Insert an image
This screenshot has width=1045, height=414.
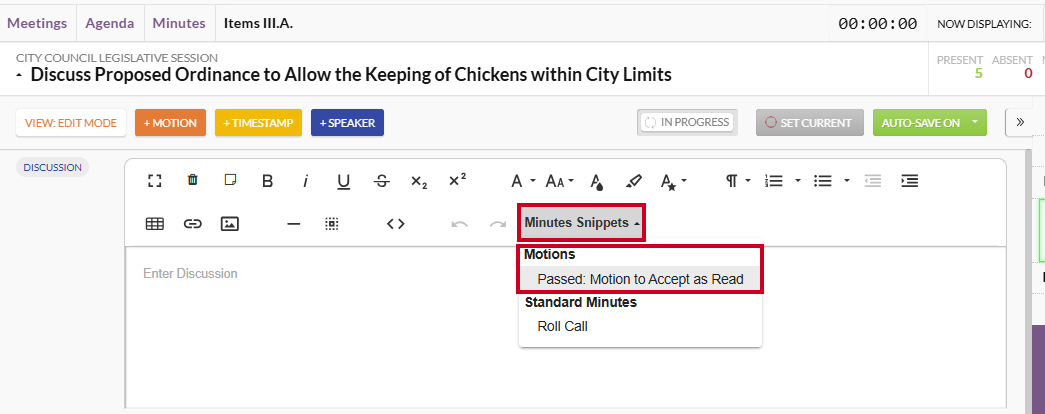click(230, 224)
